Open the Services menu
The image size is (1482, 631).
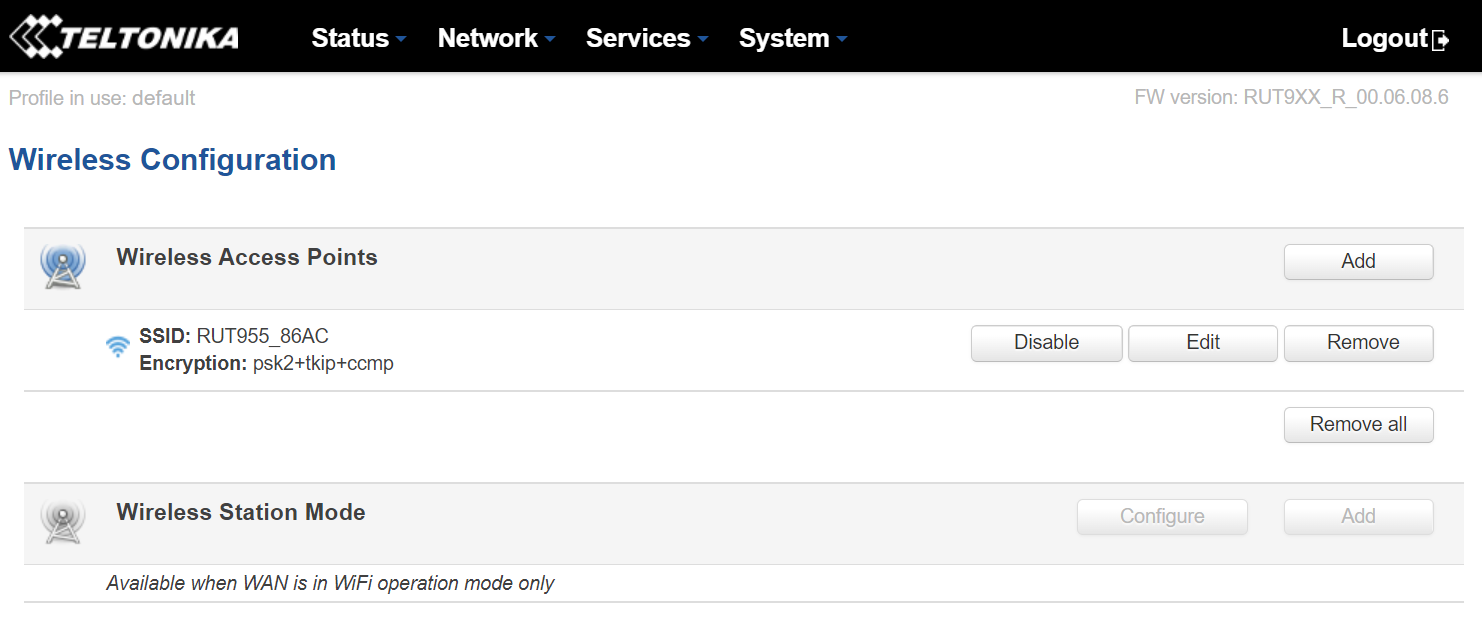[647, 38]
